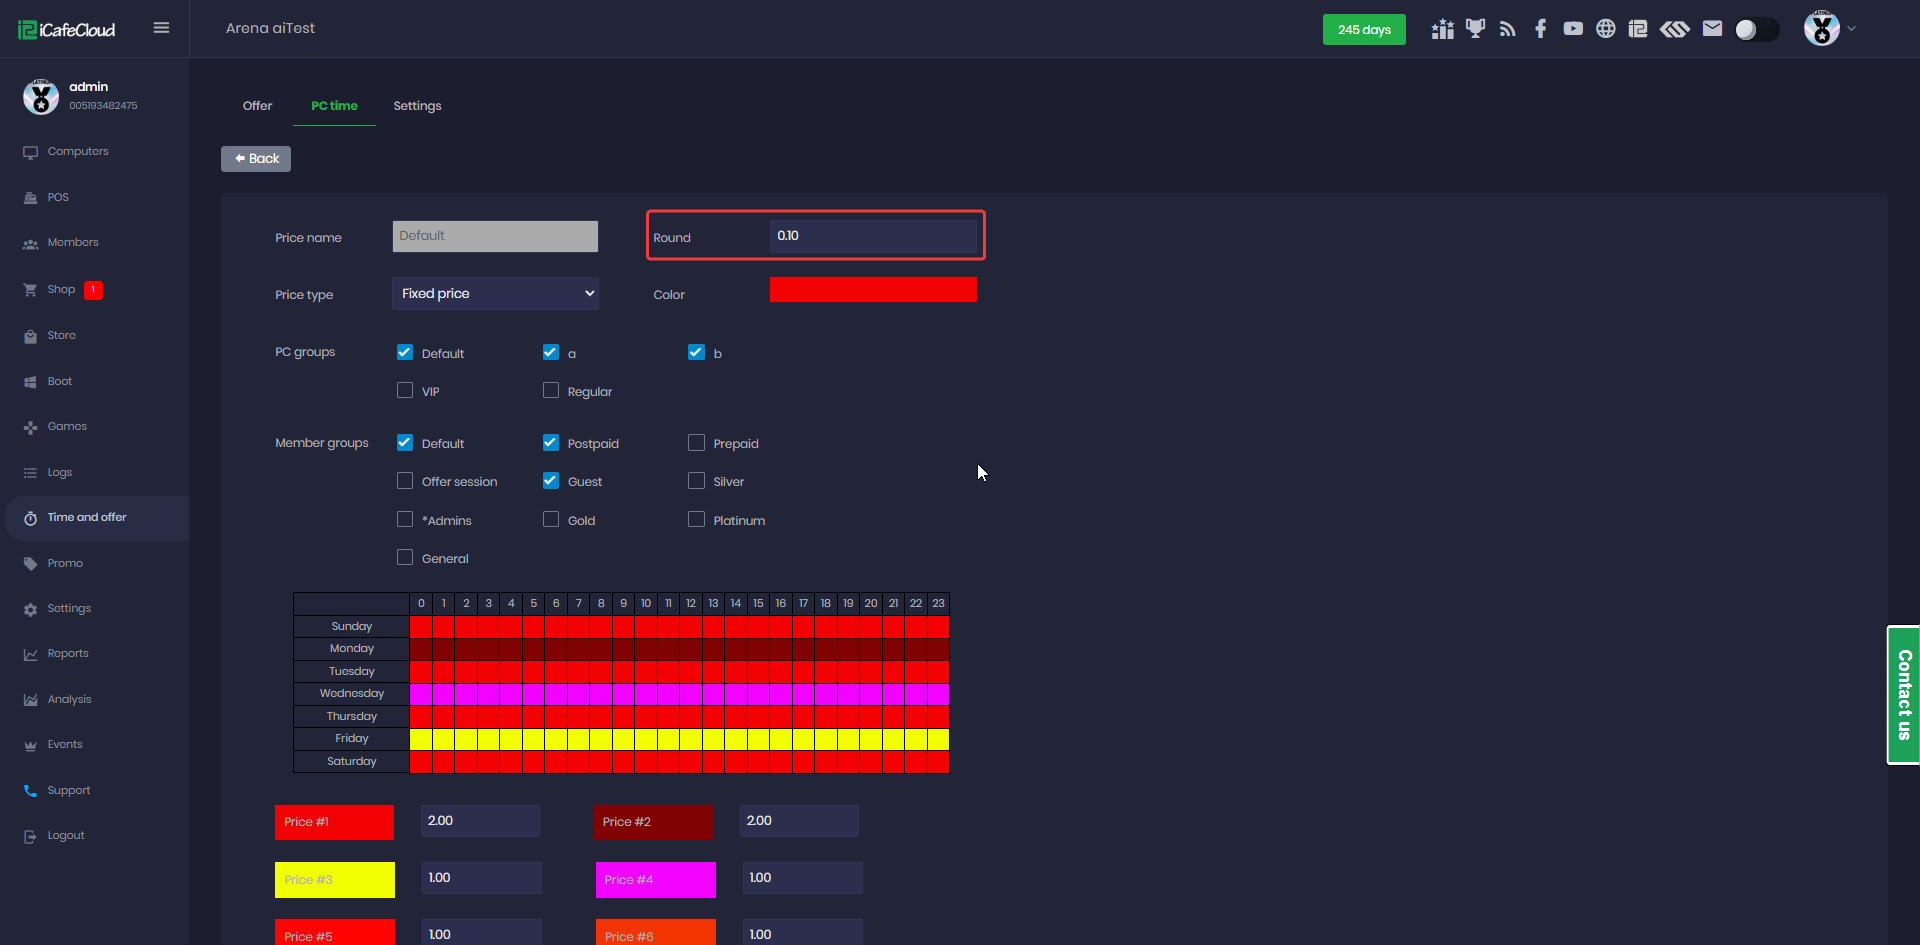This screenshot has width=1920, height=945.
Task: Click the YouTube icon in the top bar
Action: click(x=1573, y=28)
